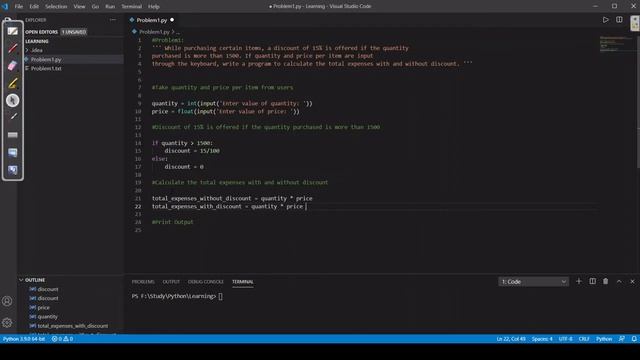Open the Terminal menu
This screenshot has height=360, width=640.
[131, 7]
